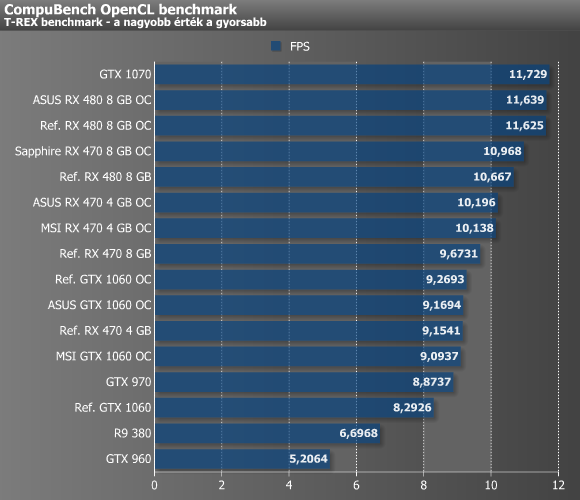Click value 5,2064 on the bar
This screenshot has height=500, width=580.
[x=308, y=459]
